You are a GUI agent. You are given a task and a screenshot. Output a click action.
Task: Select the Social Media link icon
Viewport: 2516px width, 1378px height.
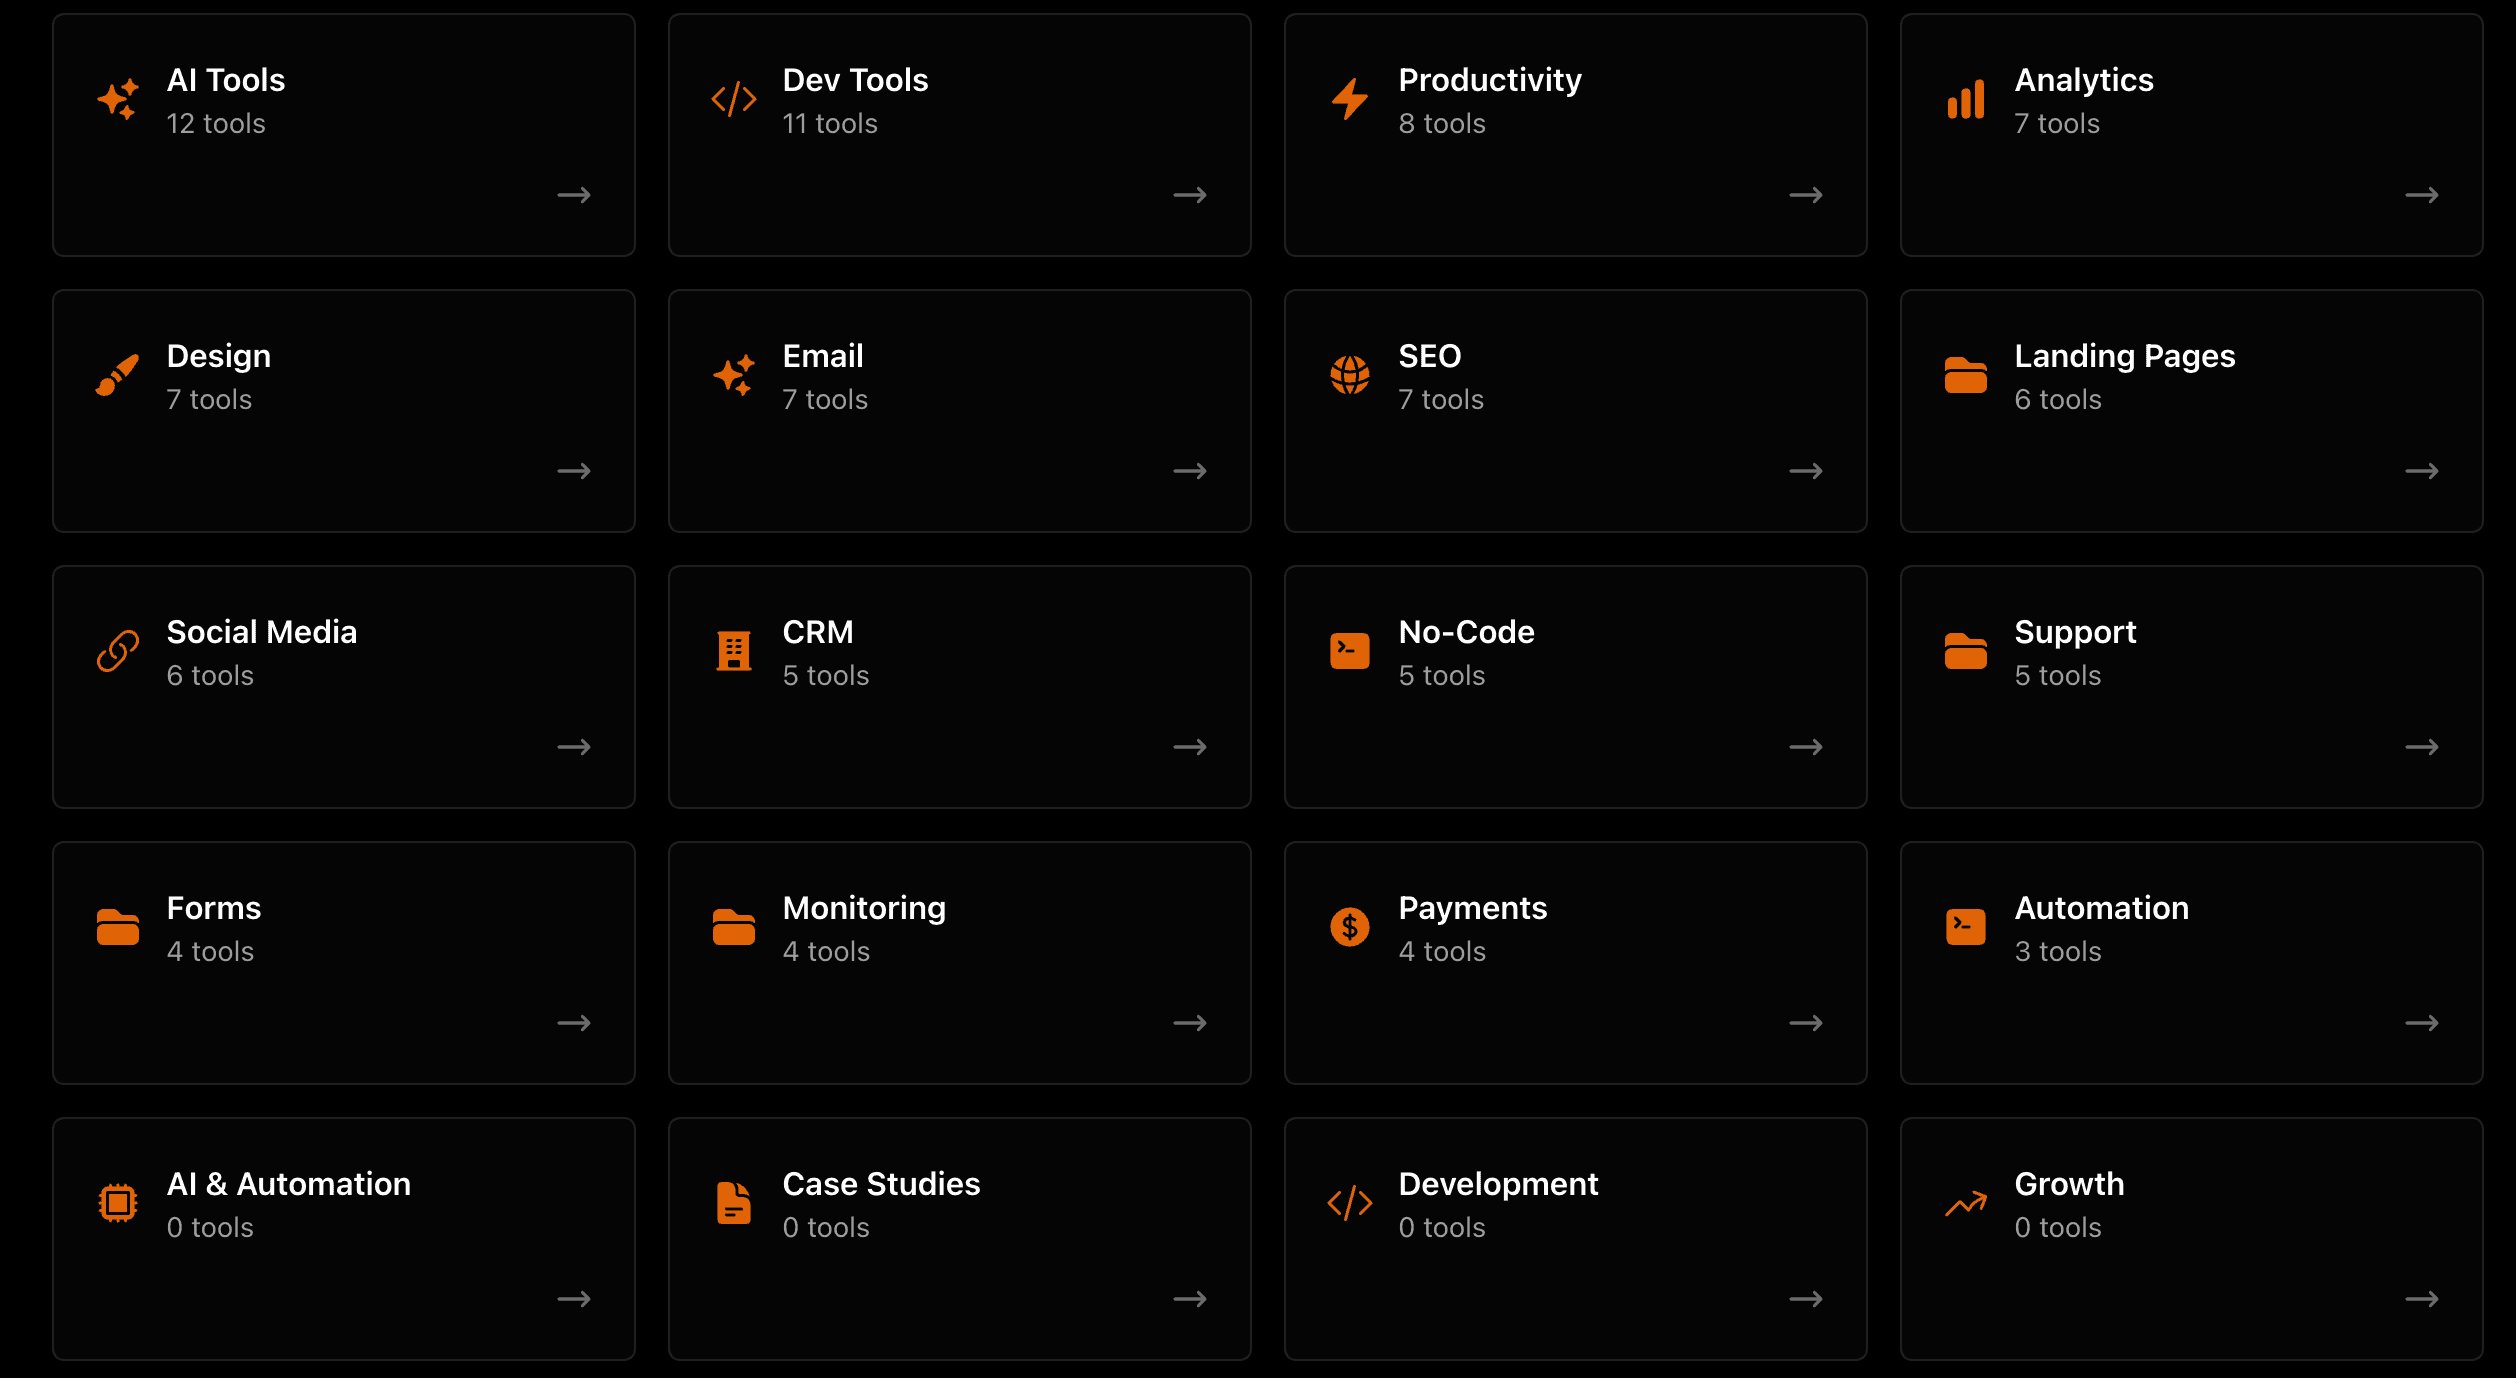pos(117,650)
